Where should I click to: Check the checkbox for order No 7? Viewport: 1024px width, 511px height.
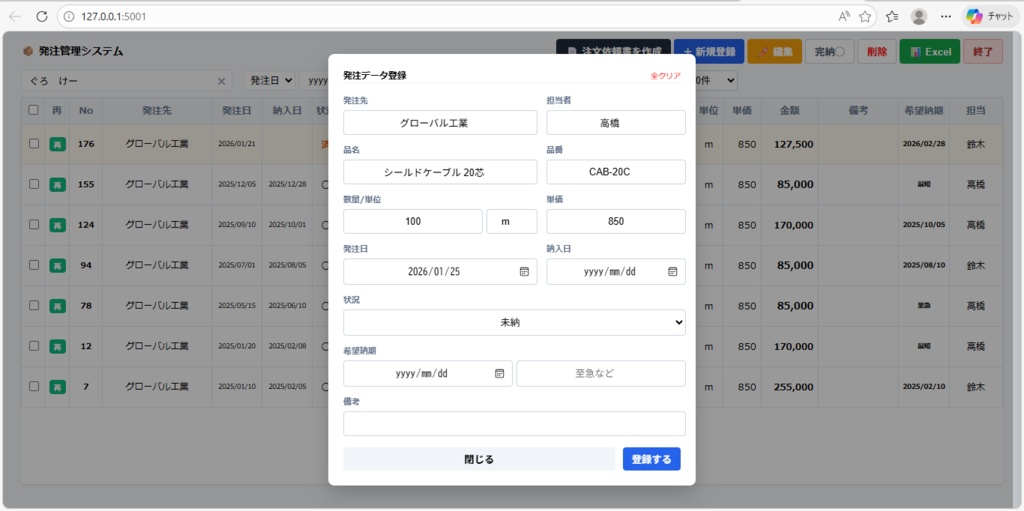34,386
